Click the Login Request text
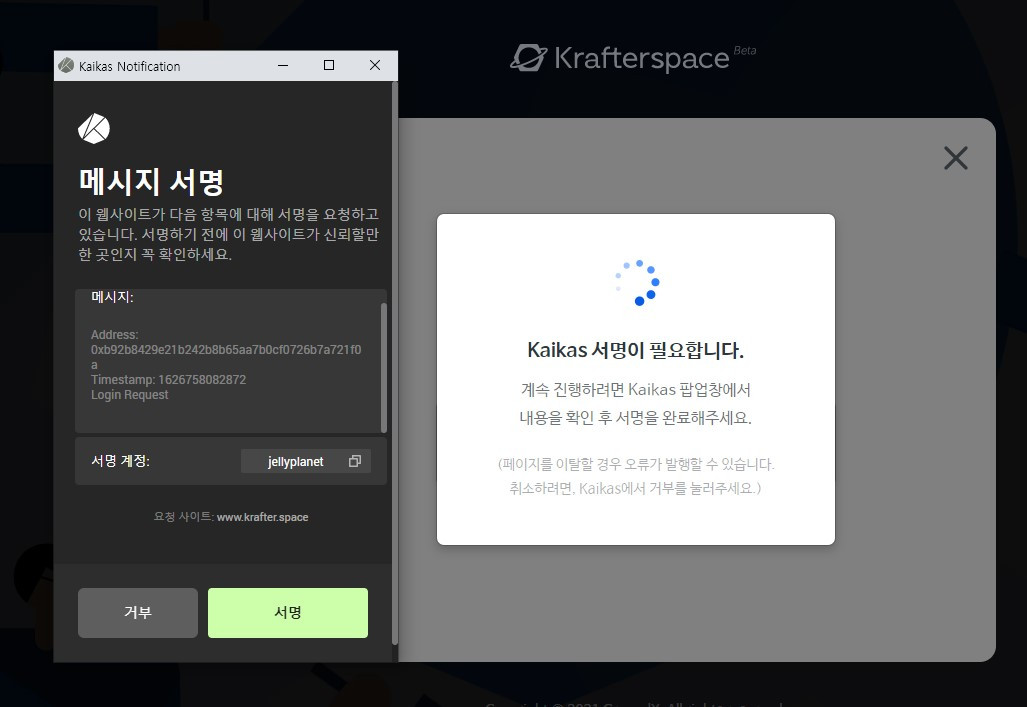Screen dimensions: 1027x707 [130, 394]
